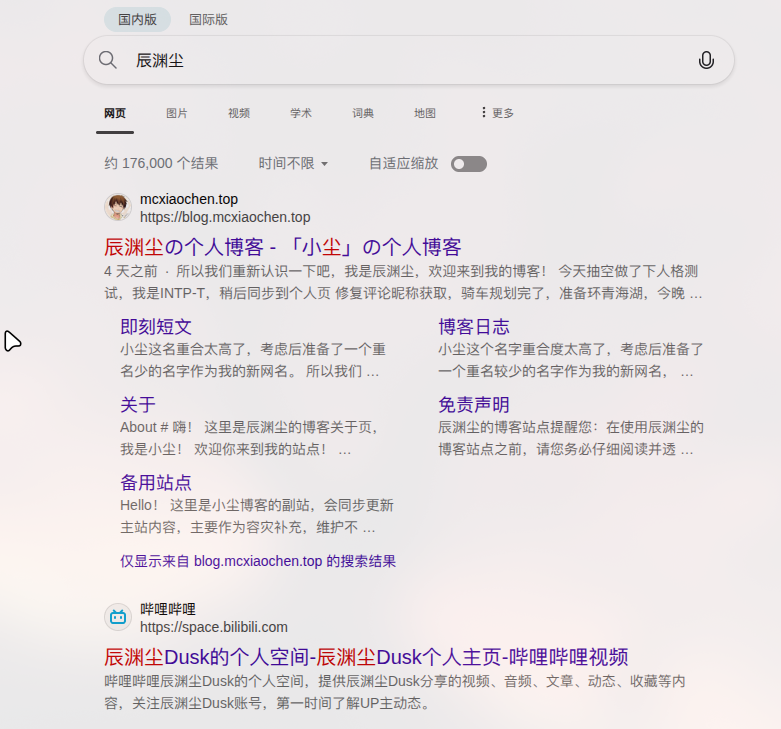Select the 视频 results tab

[x=239, y=113]
